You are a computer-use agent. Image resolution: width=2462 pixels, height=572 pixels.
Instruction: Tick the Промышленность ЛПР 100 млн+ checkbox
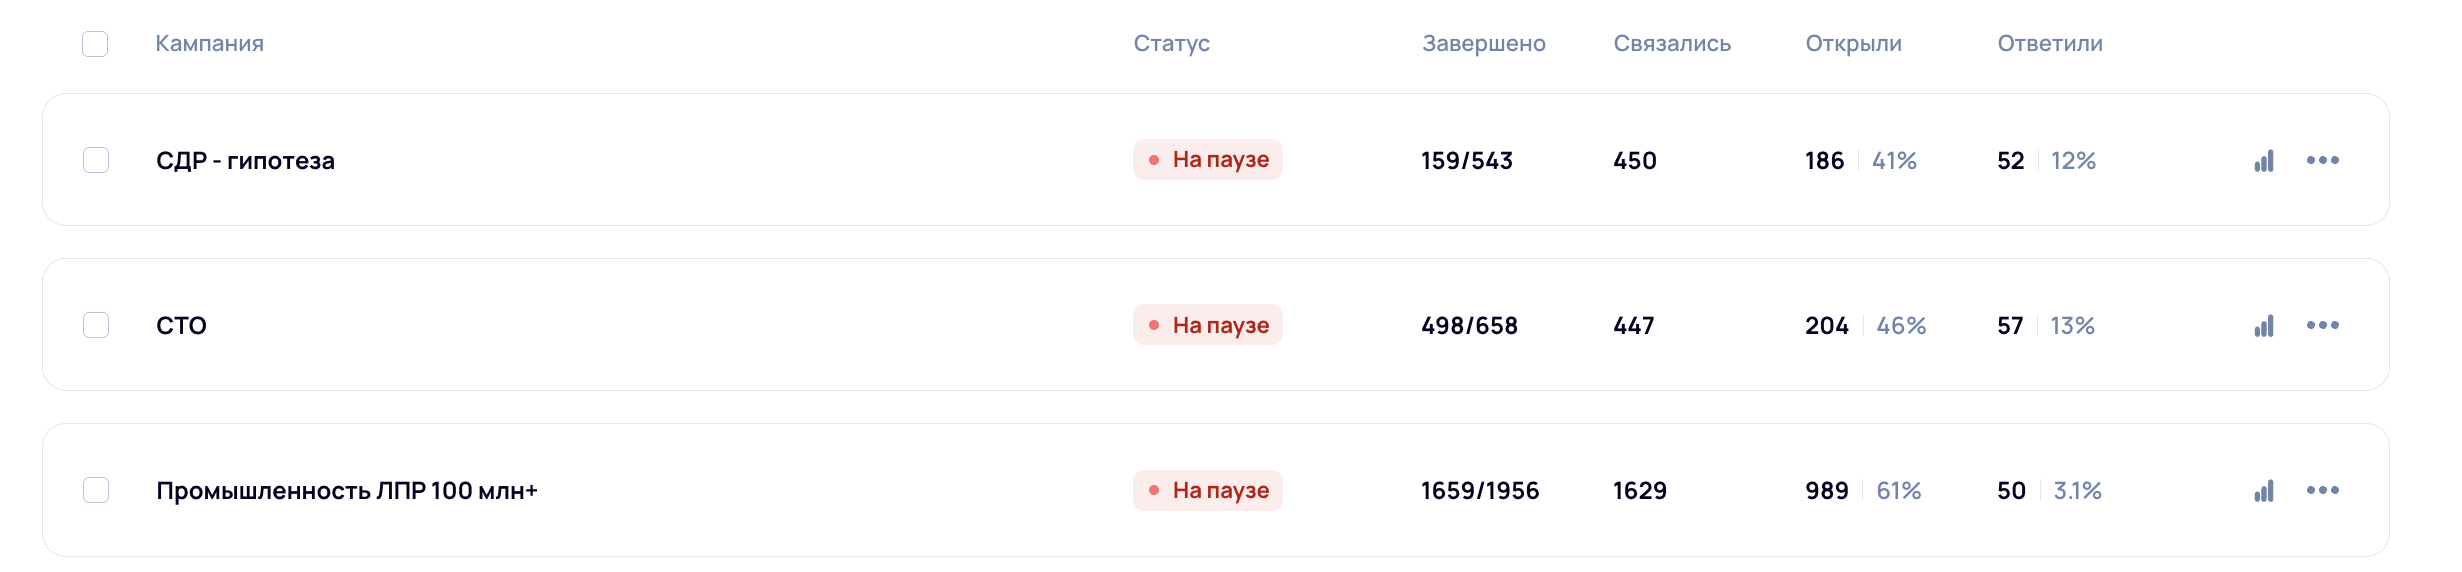tap(96, 490)
